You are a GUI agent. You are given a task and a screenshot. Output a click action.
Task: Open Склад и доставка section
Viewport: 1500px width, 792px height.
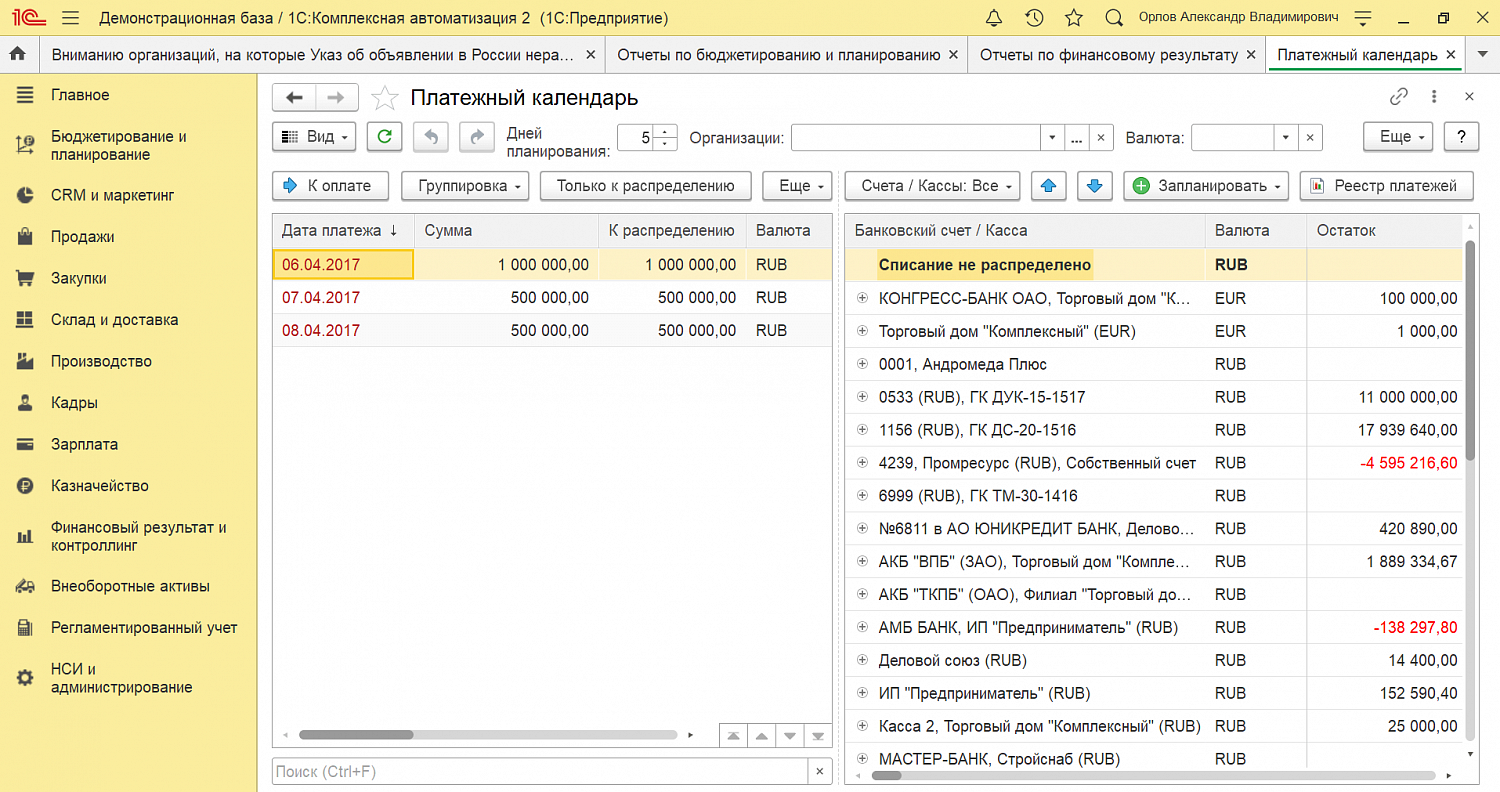click(115, 320)
